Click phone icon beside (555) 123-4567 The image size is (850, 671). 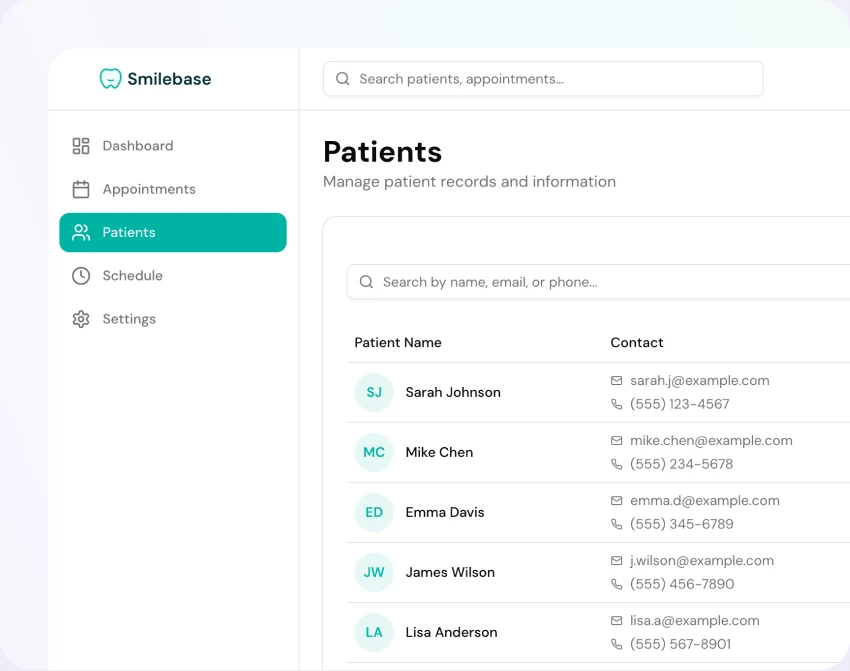tap(616, 404)
